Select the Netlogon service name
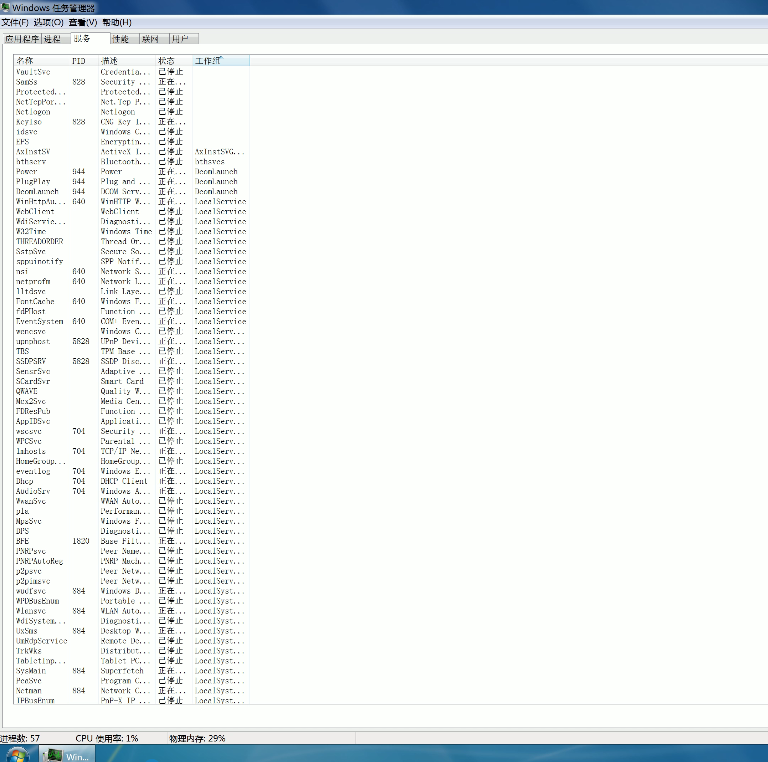The image size is (768, 762). click(x=33, y=112)
